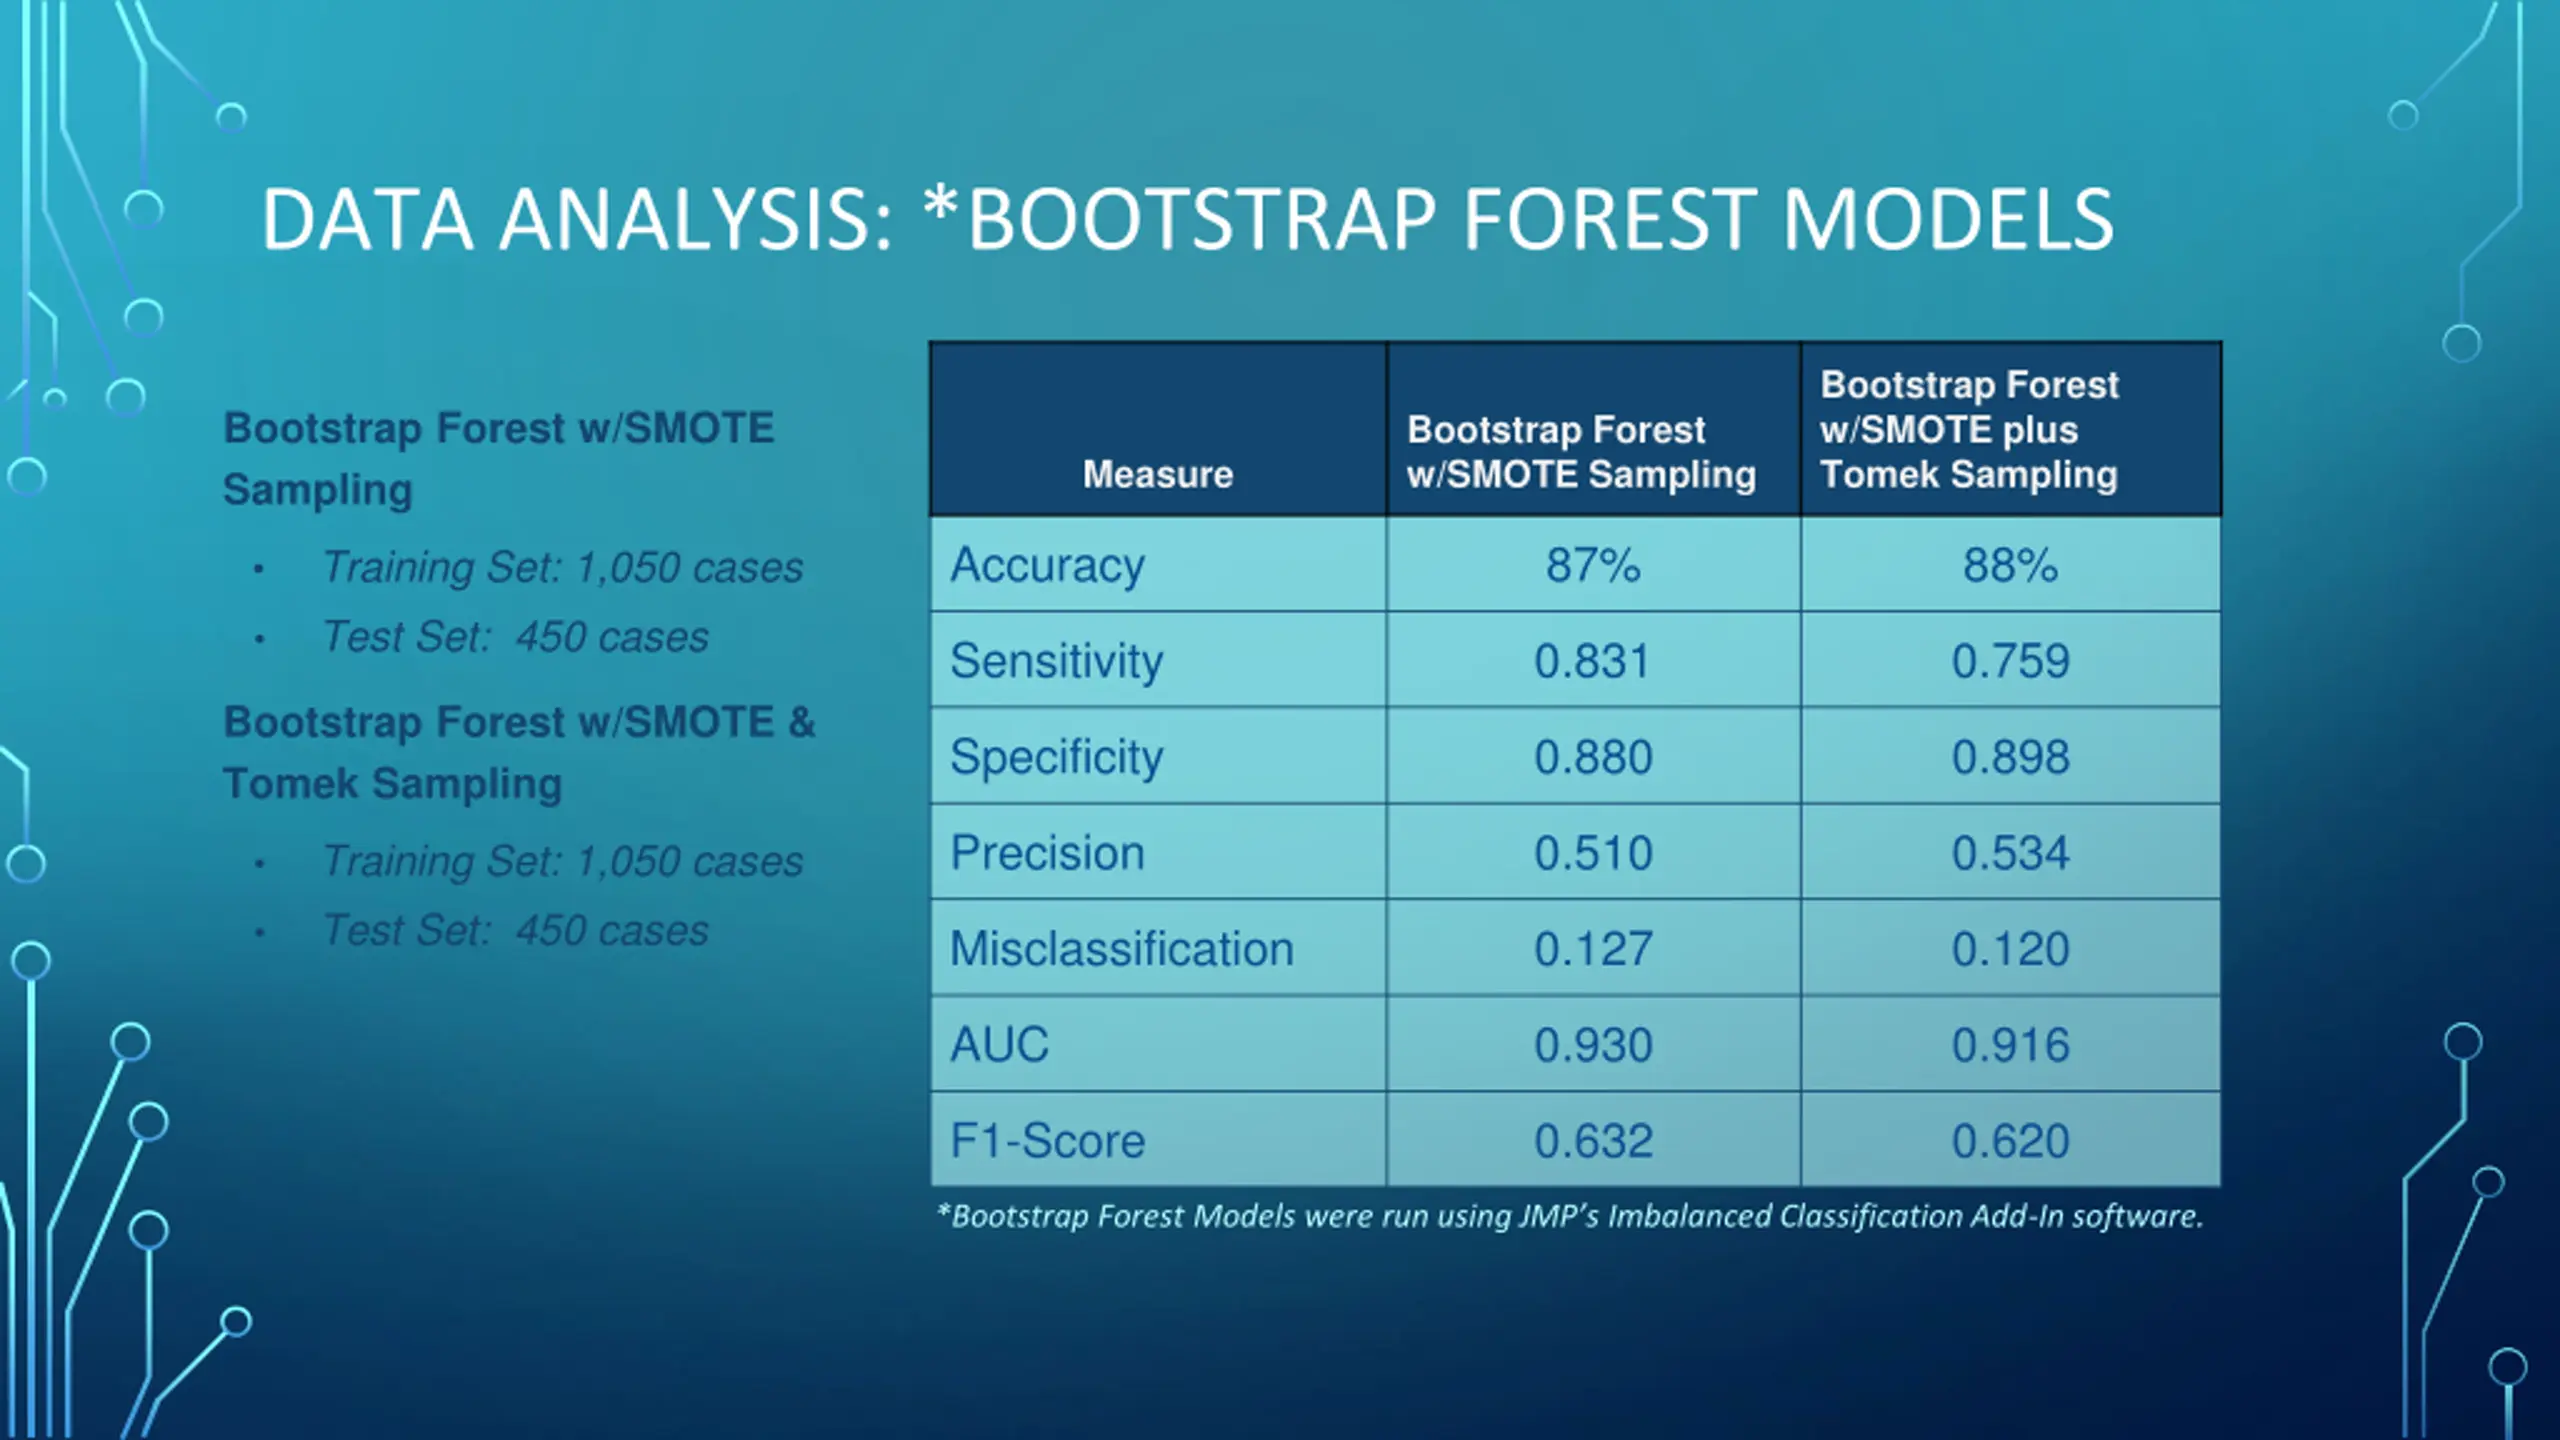Click the first 'Test Set: 450 cases' bullet under SMOTE Sampling
This screenshot has height=1440, width=2560.
pyautogui.click(x=515, y=637)
